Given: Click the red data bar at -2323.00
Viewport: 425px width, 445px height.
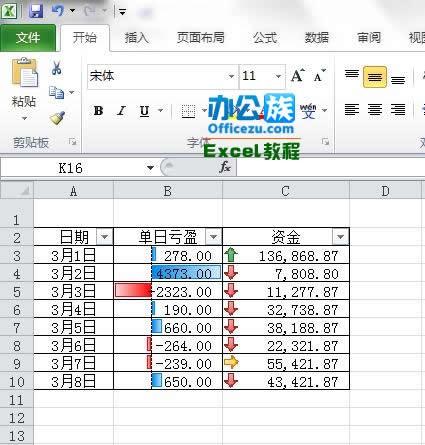Looking at the screenshot, I should 133,291.
